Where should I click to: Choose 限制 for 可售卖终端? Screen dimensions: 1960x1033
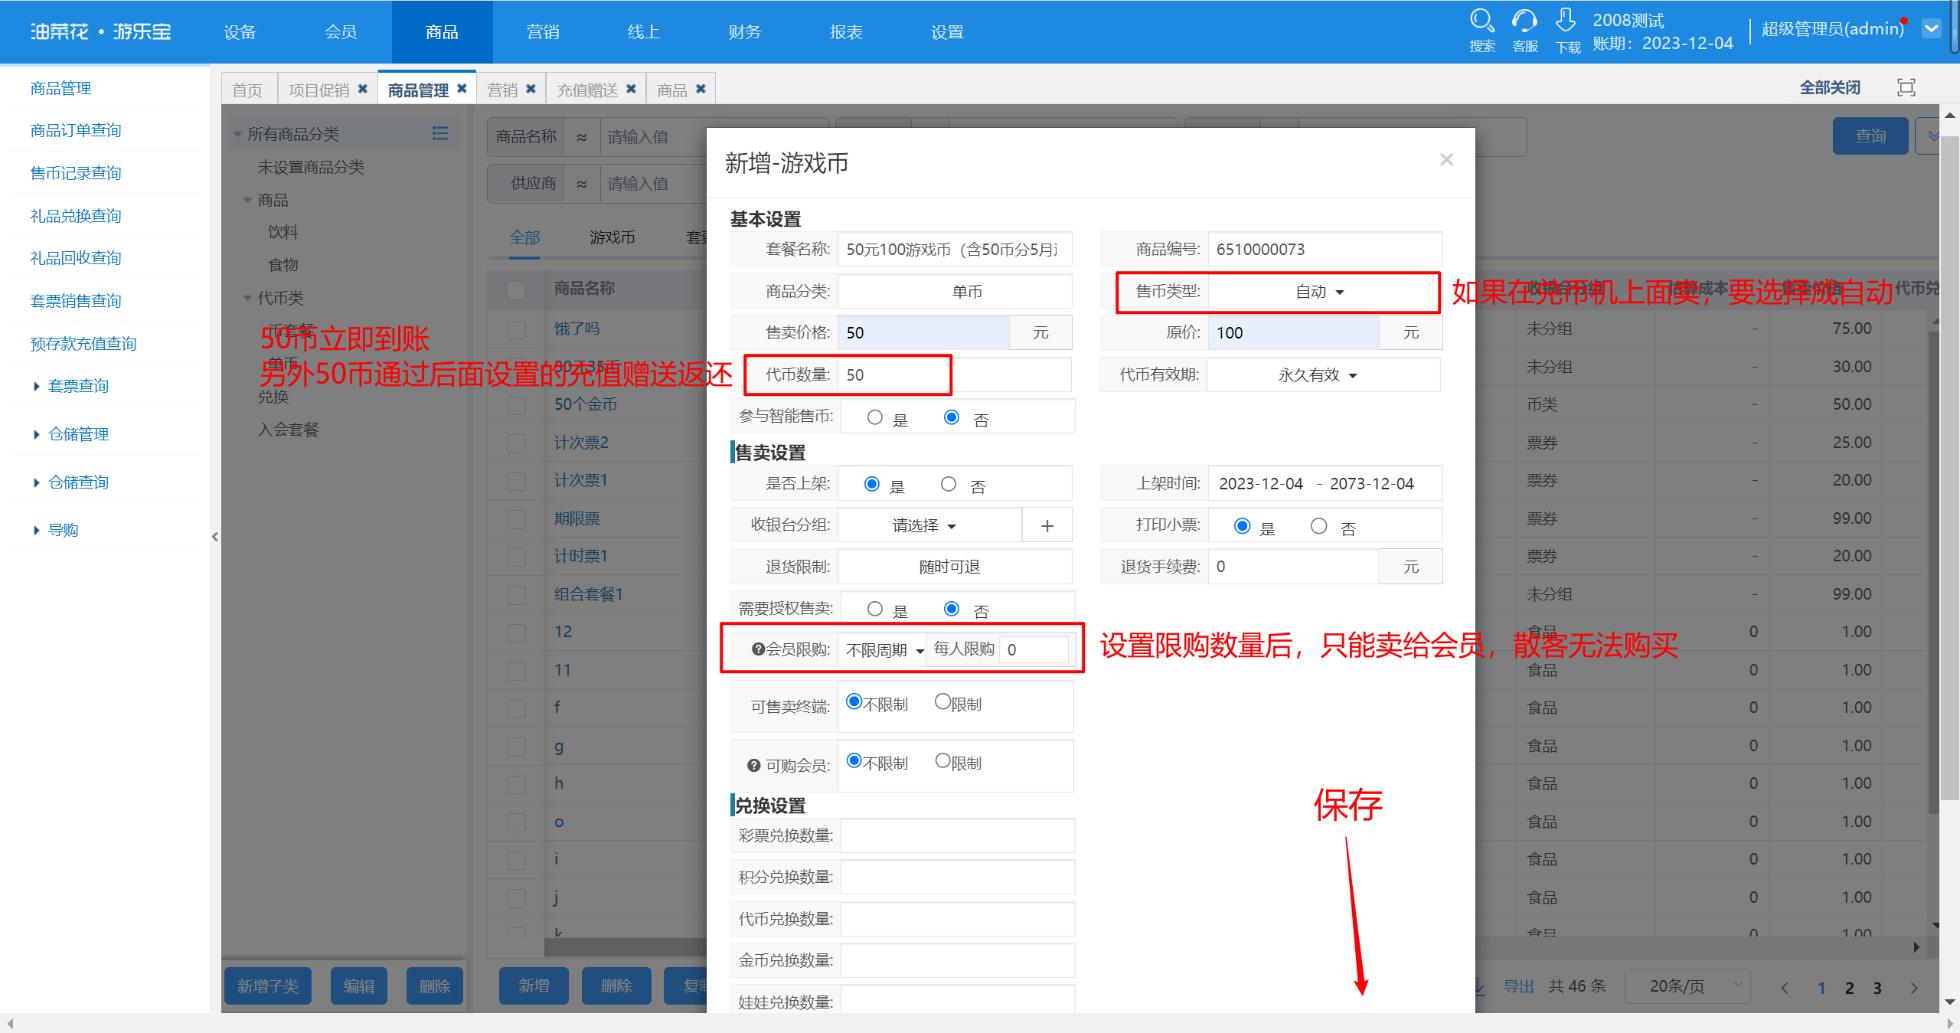point(942,702)
